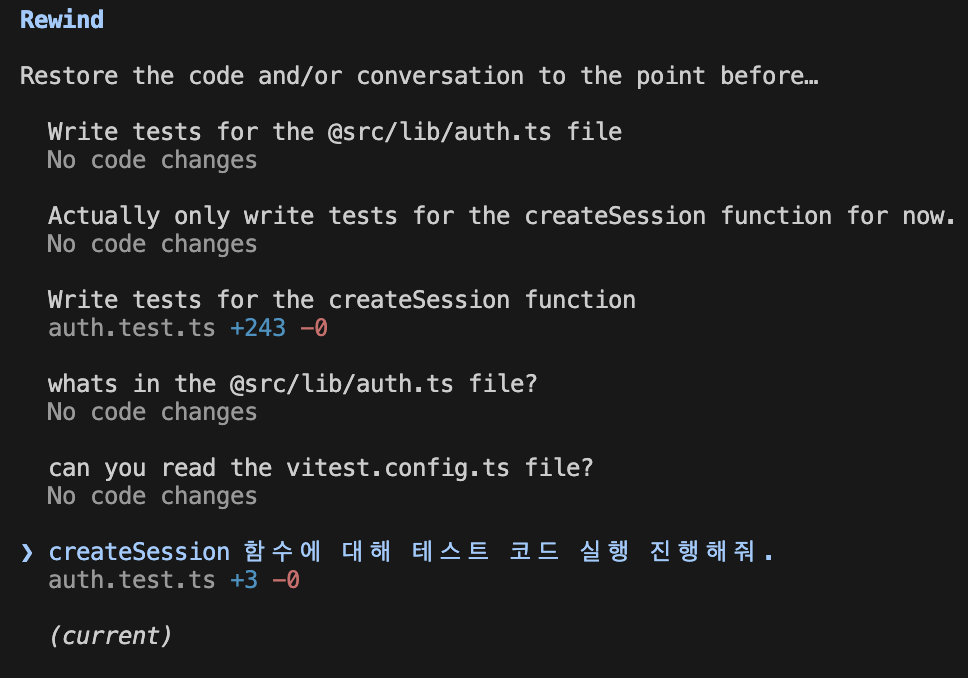Screen dimensions: 968x678
Task: Click "No code changes" under the vitest.config.ts entry
Action: [x=152, y=496]
